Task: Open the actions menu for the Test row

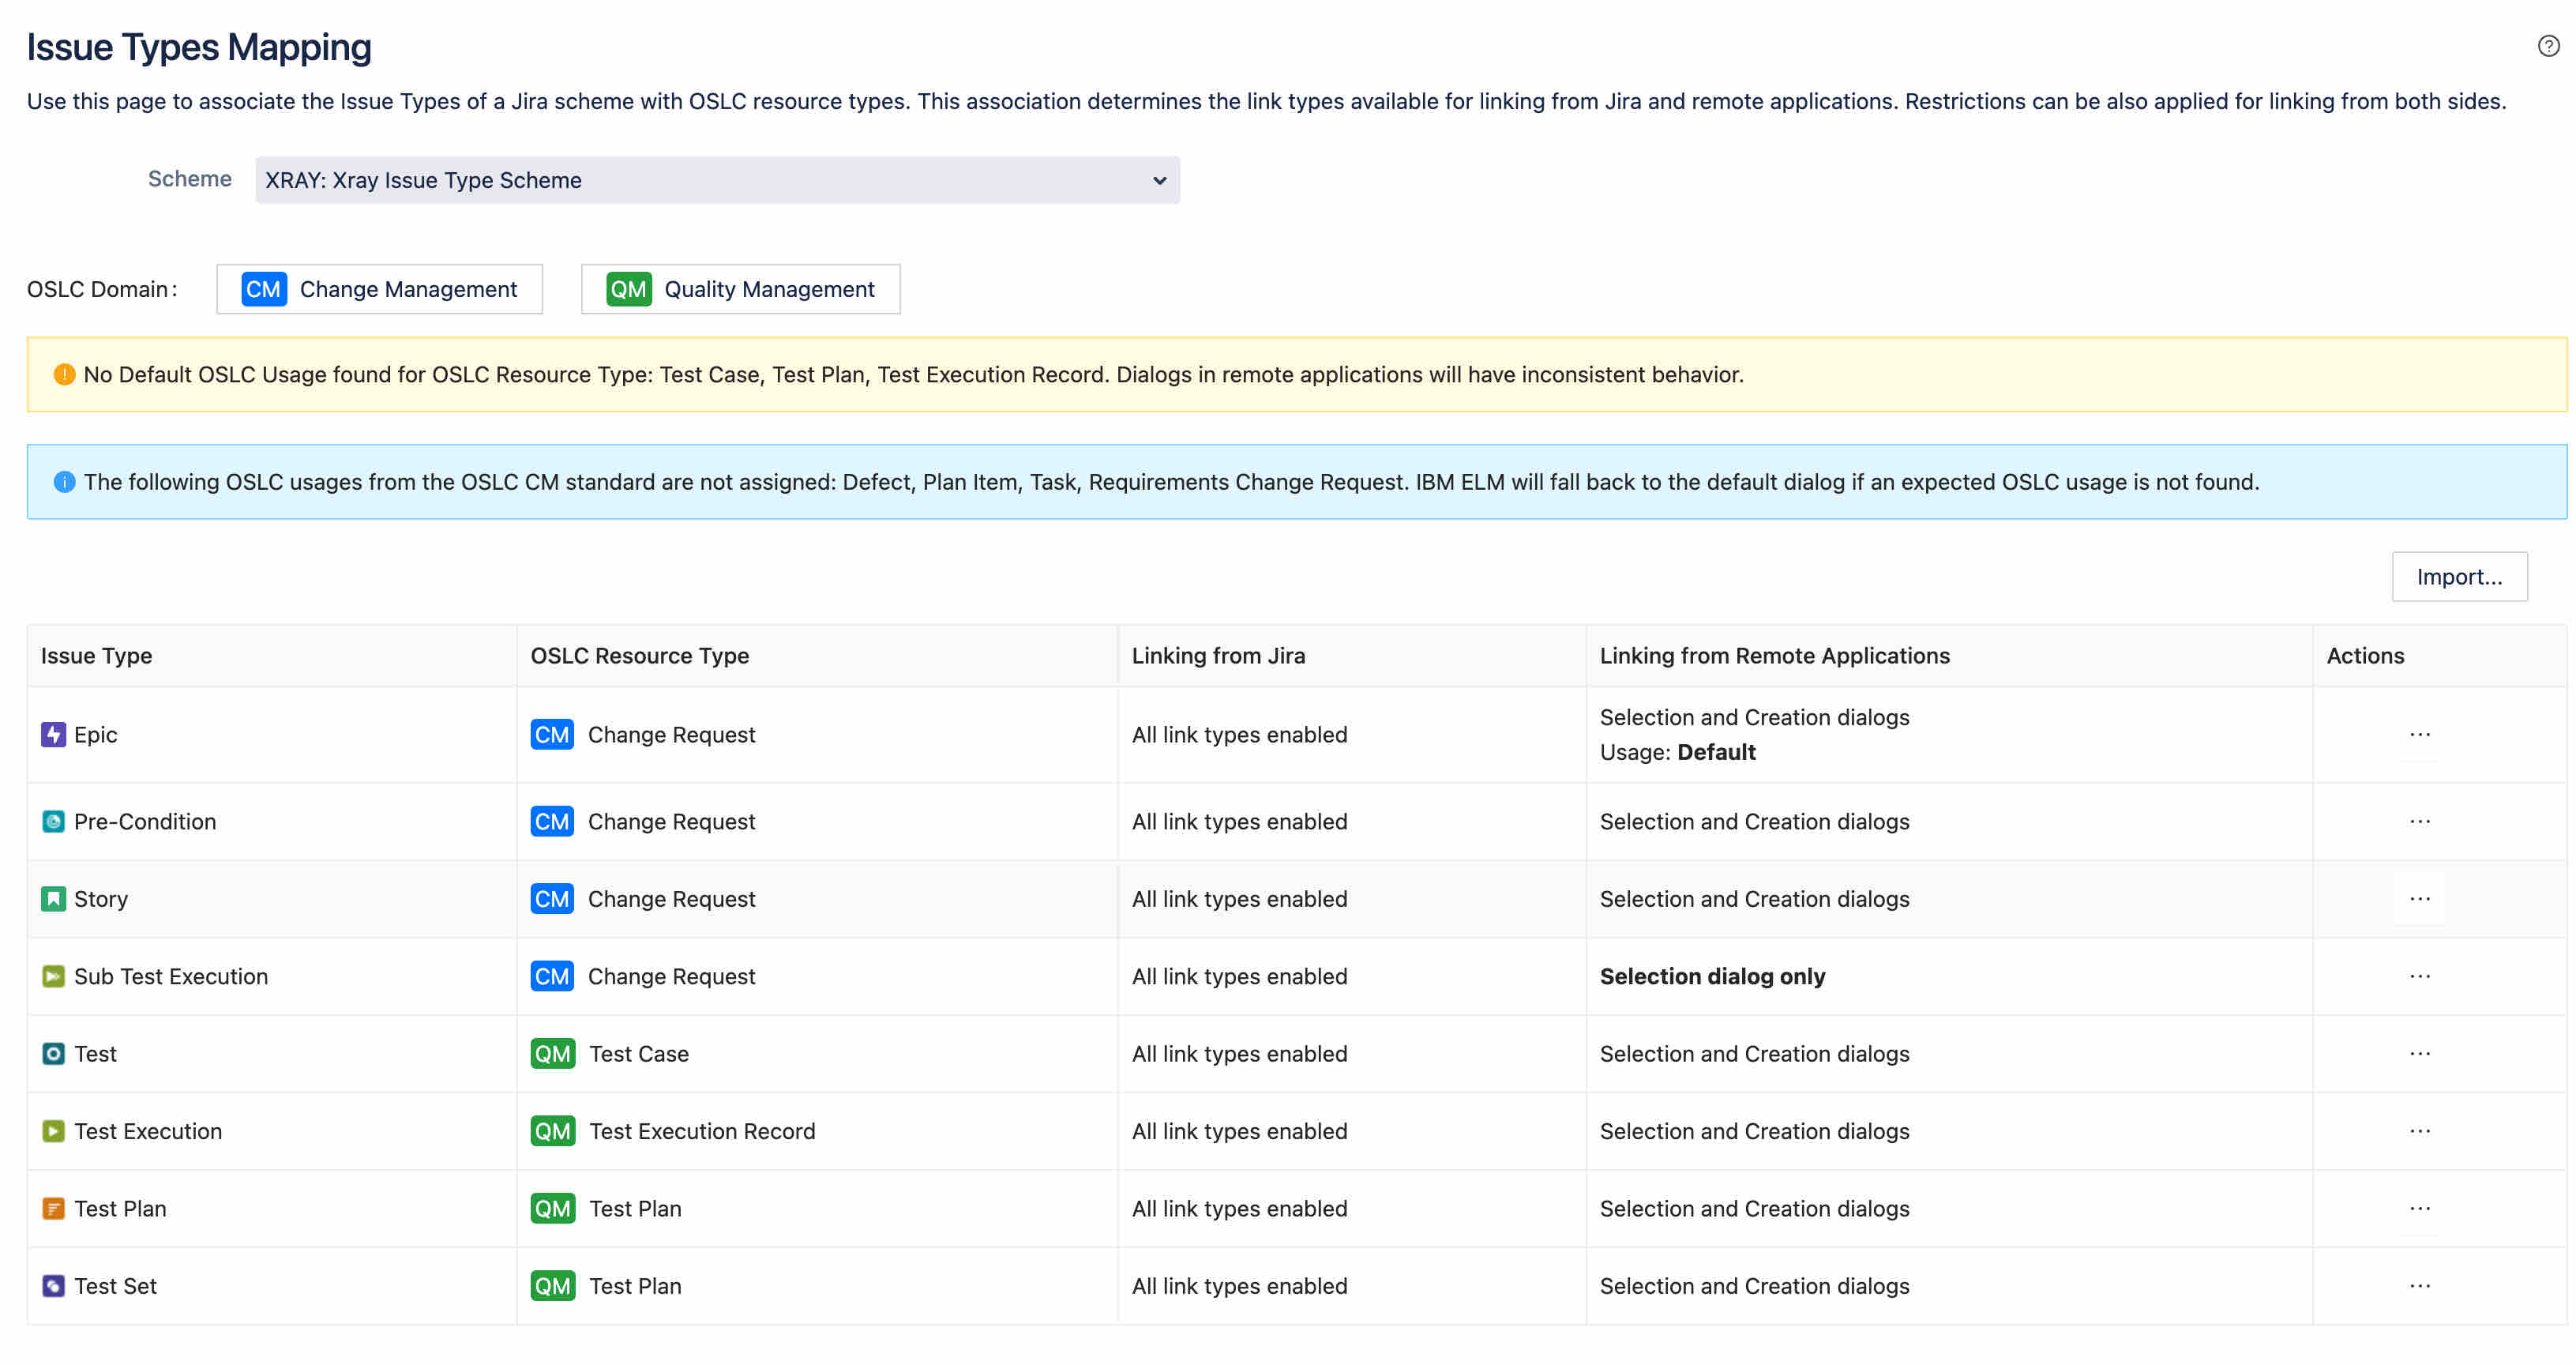Action: 2419,1054
